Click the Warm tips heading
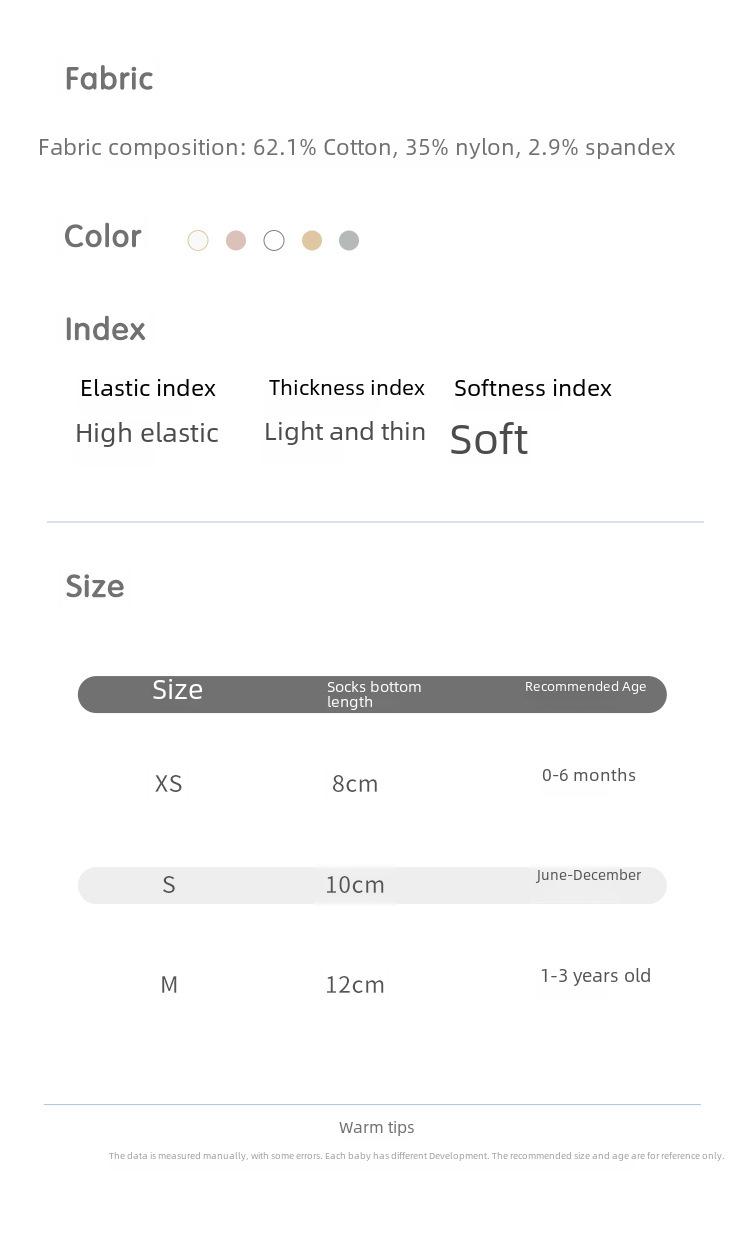Image resolution: width=750 pixels, height=1253 pixels. [x=377, y=1127]
